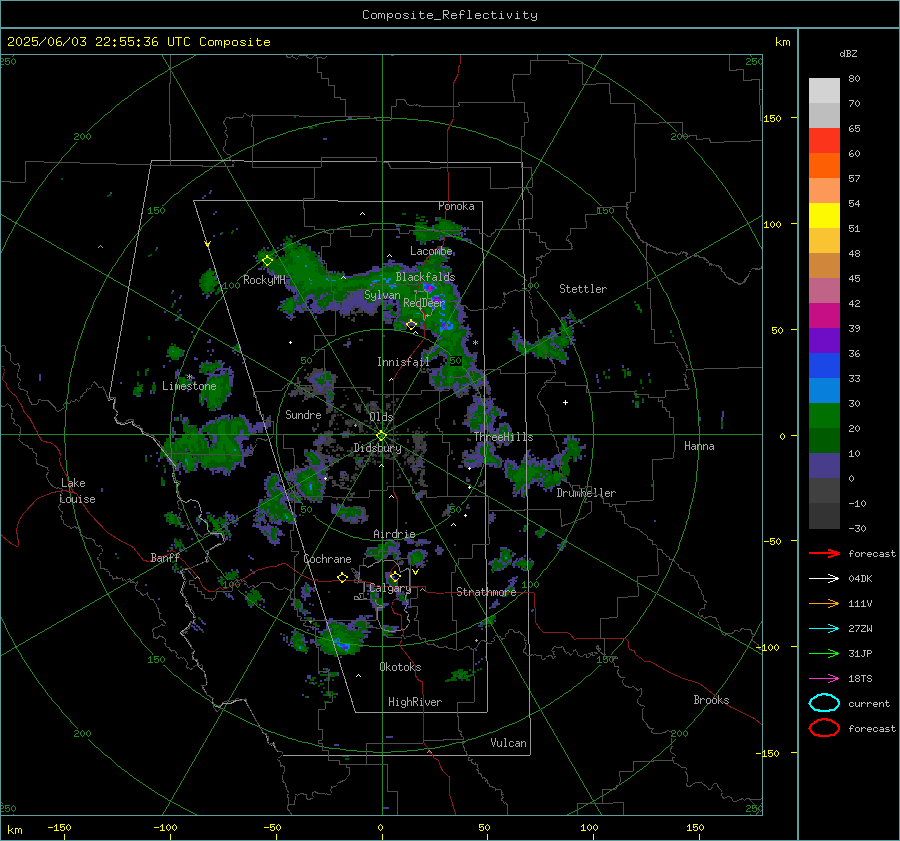This screenshot has width=900, height=841.
Task: Click the current legend label
Action: [x=869, y=704]
